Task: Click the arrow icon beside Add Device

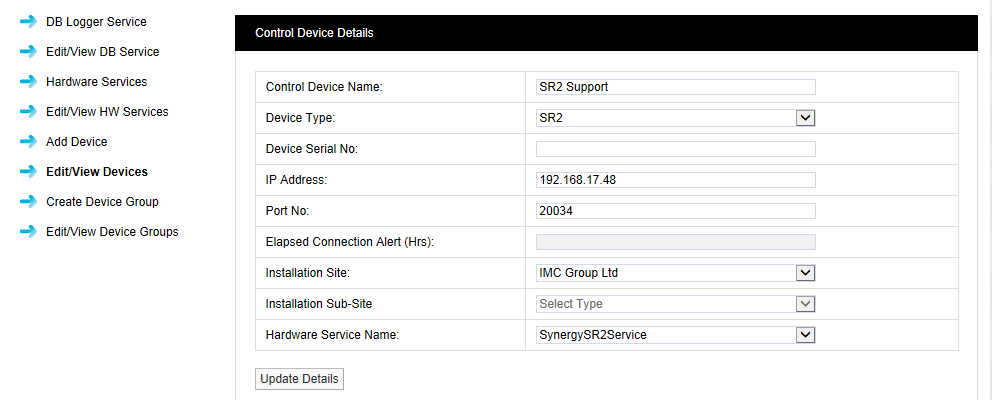Action: click(x=28, y=142)
